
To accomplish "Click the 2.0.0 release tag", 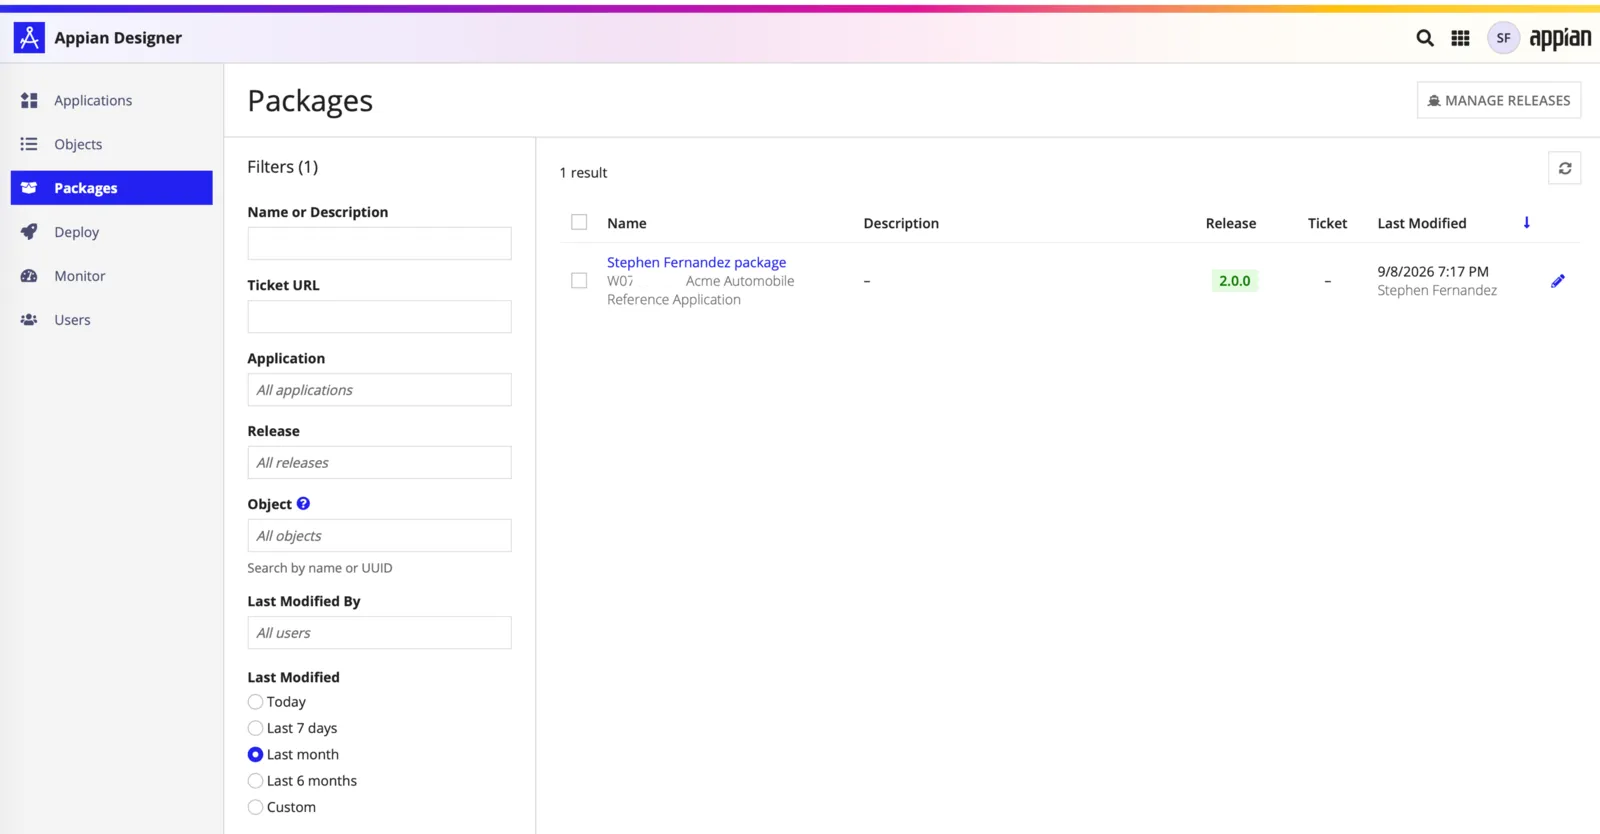I will point(1234,281).
